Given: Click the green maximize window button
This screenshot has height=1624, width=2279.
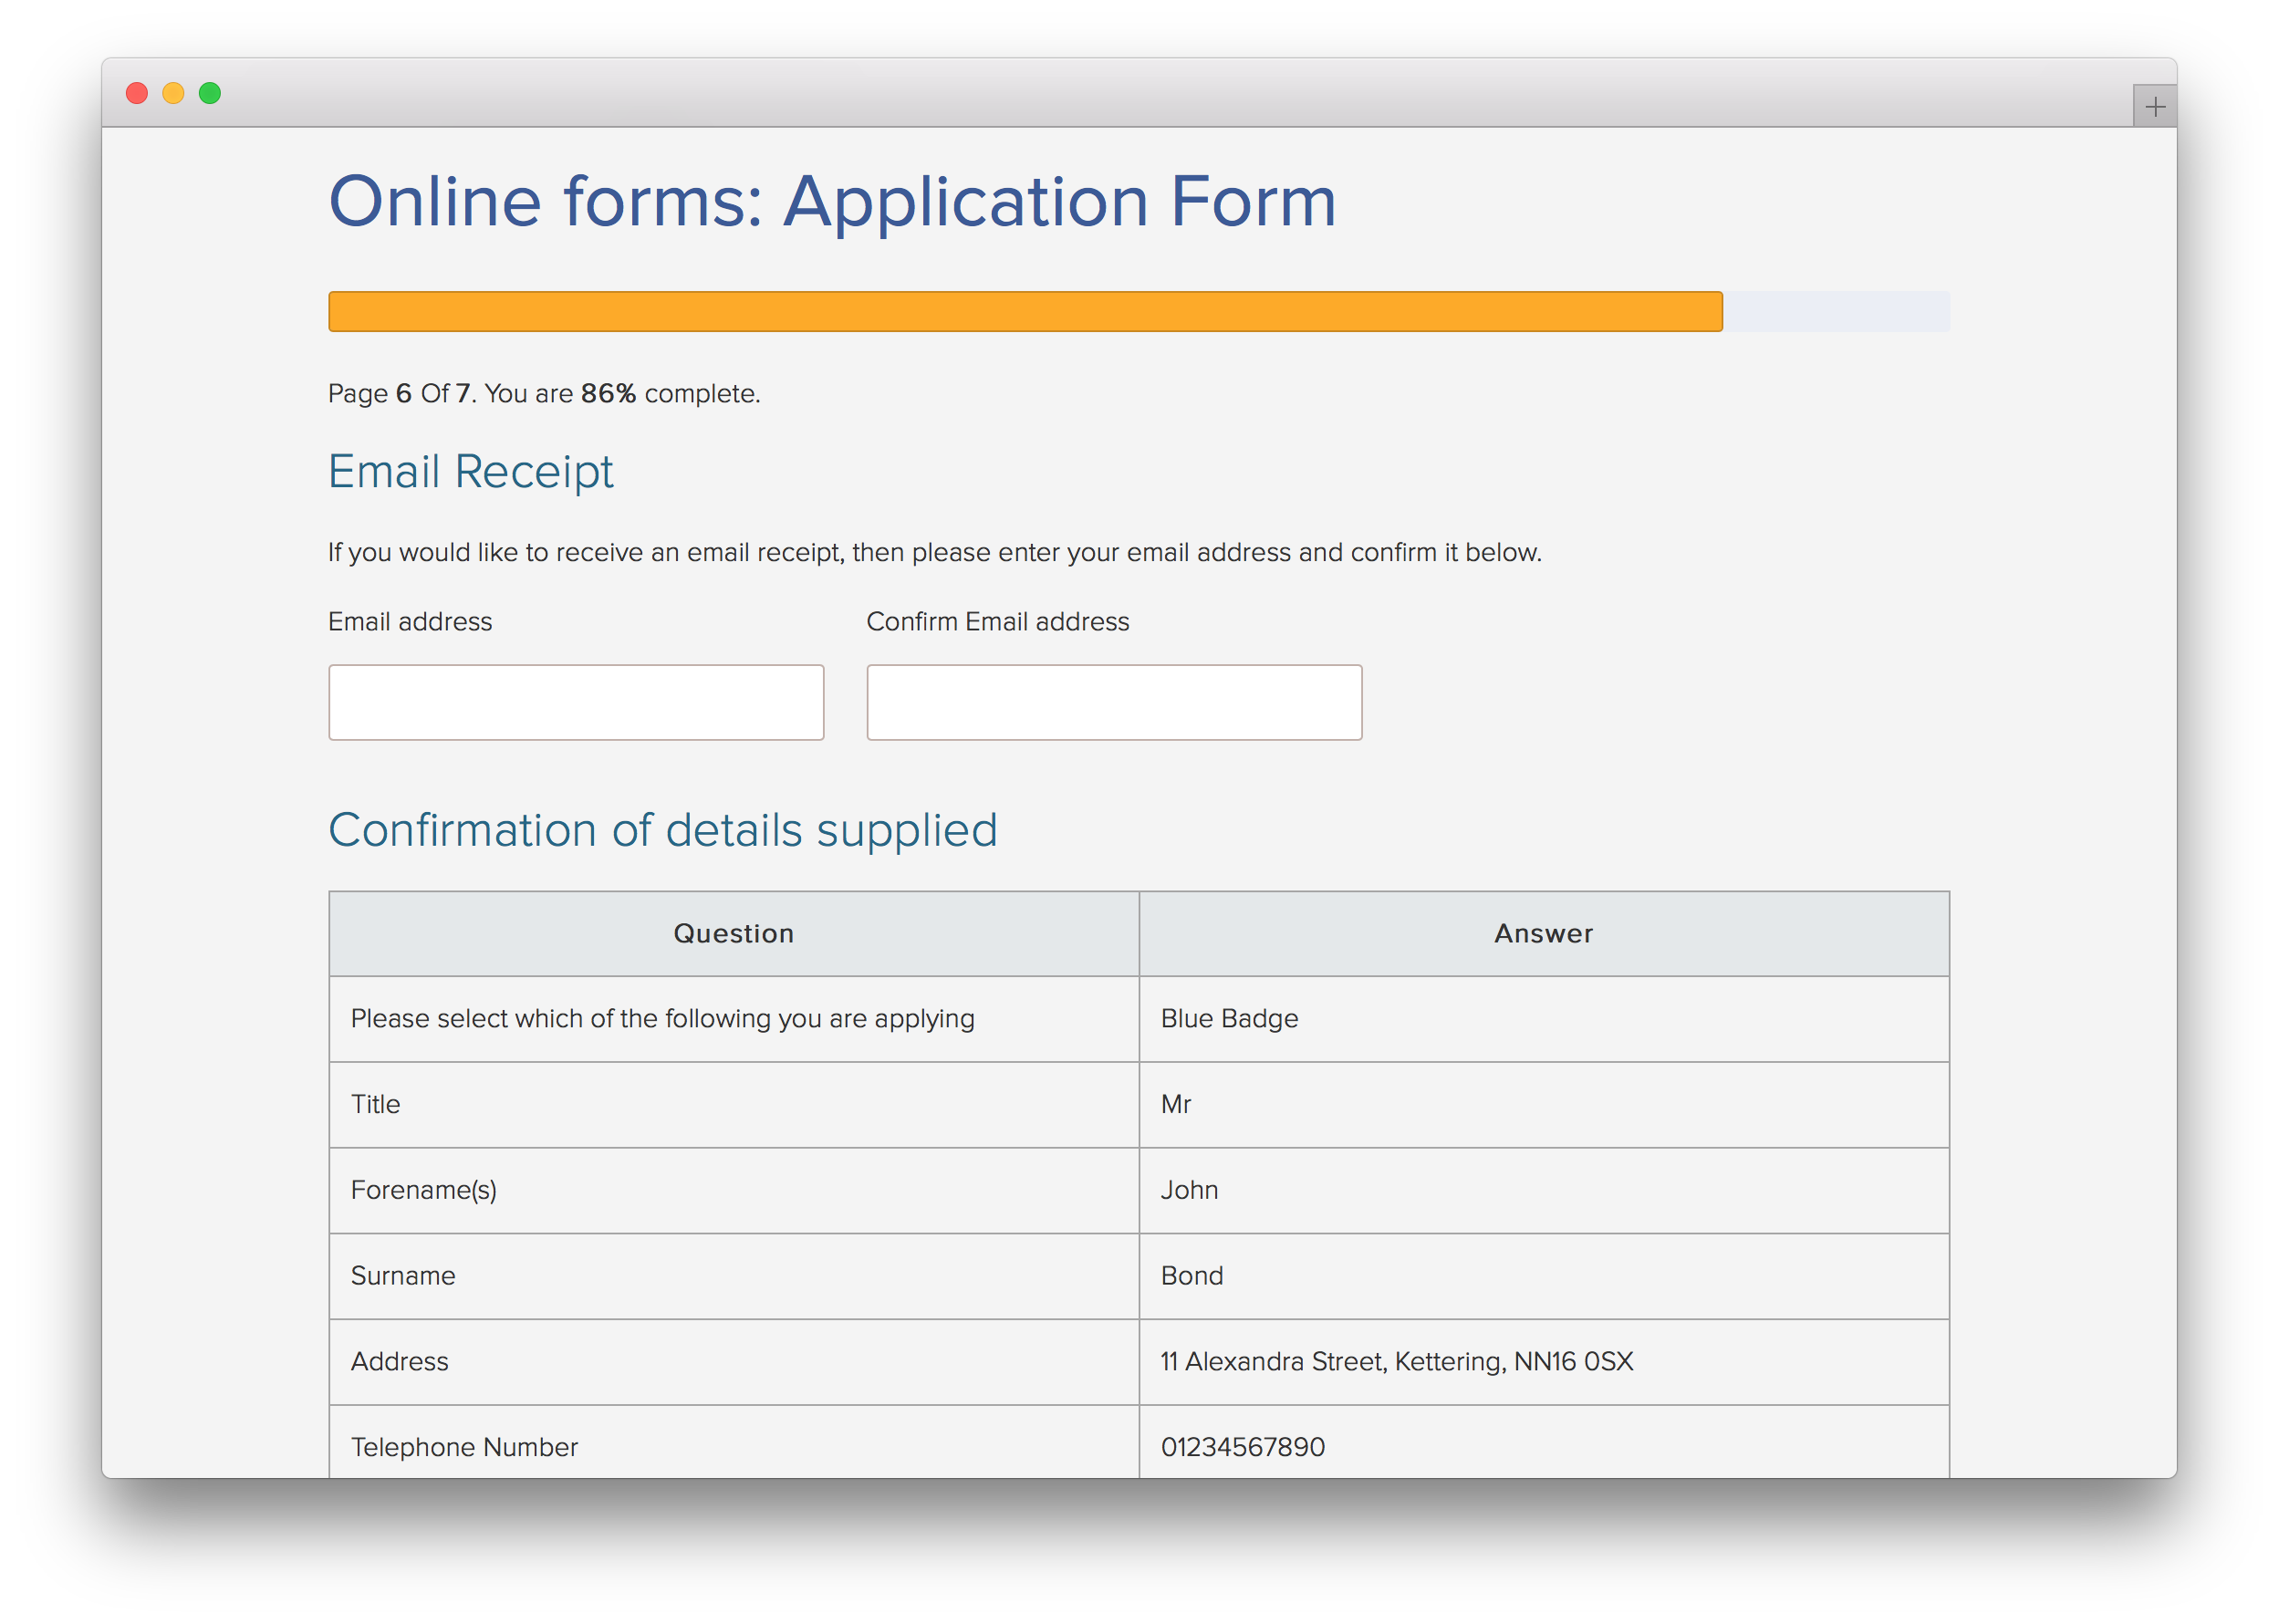Looking at the screenshot, I should pyautogui.click(x=210, y=93).
